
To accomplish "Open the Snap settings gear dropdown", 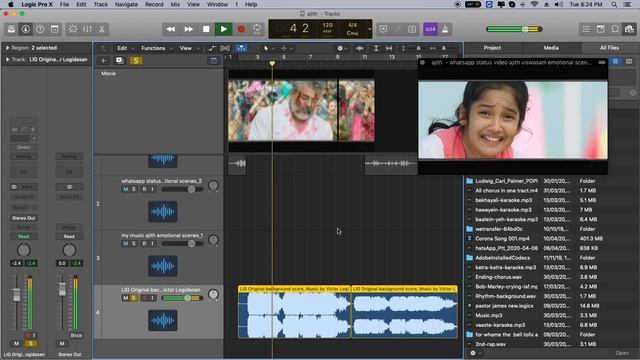I will (x=342, y=48).
